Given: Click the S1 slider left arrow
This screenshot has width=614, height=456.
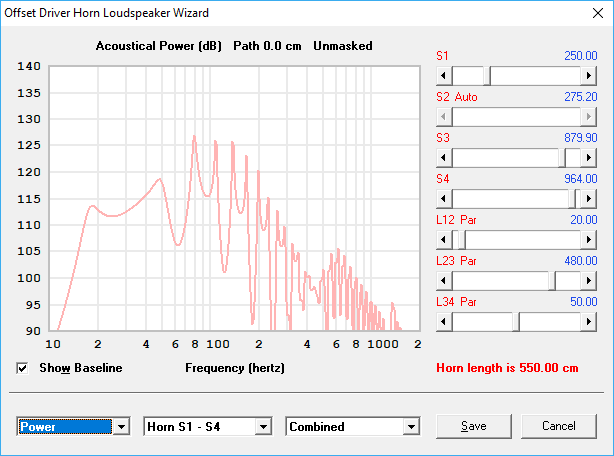Looking at the screenshot, I should click(x=444, y=76).
